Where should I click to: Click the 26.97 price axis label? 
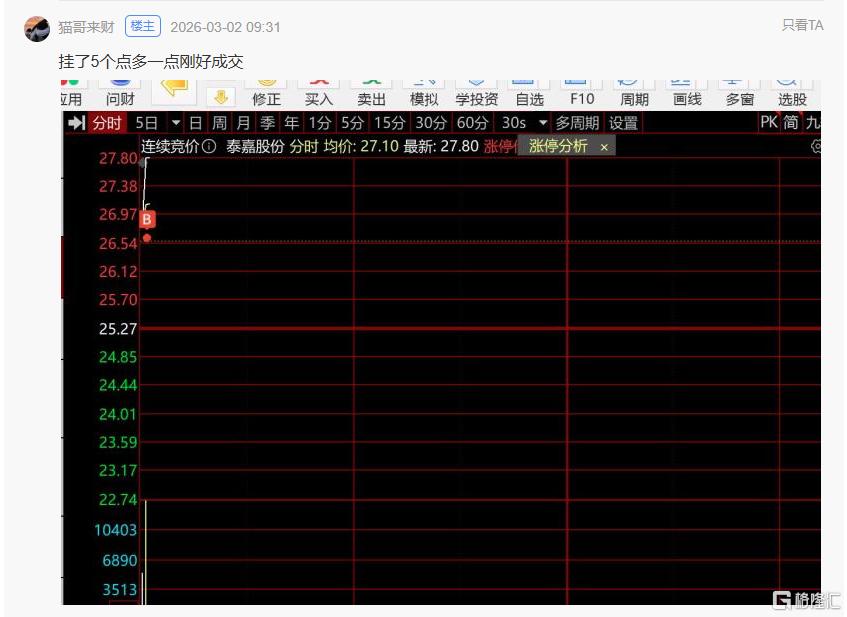click(118, 214)
